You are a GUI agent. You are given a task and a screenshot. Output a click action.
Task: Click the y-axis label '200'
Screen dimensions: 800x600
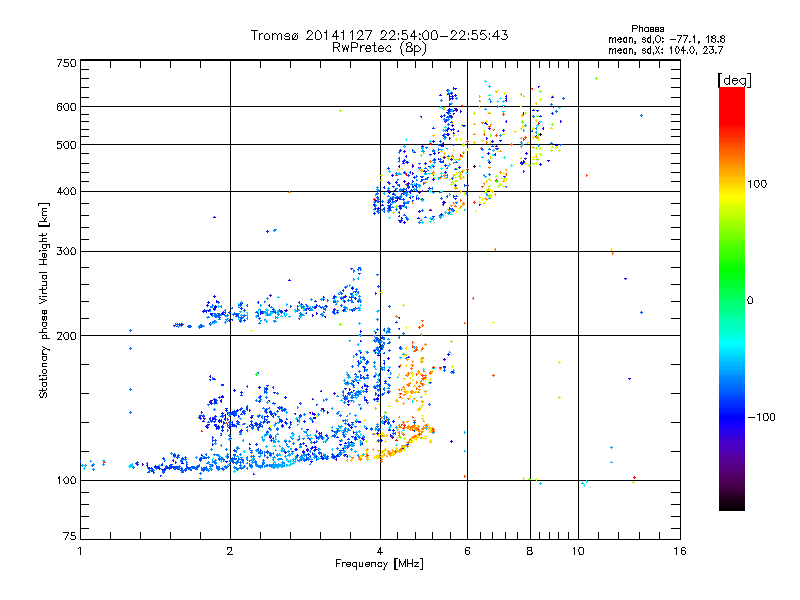click(66, 336)
